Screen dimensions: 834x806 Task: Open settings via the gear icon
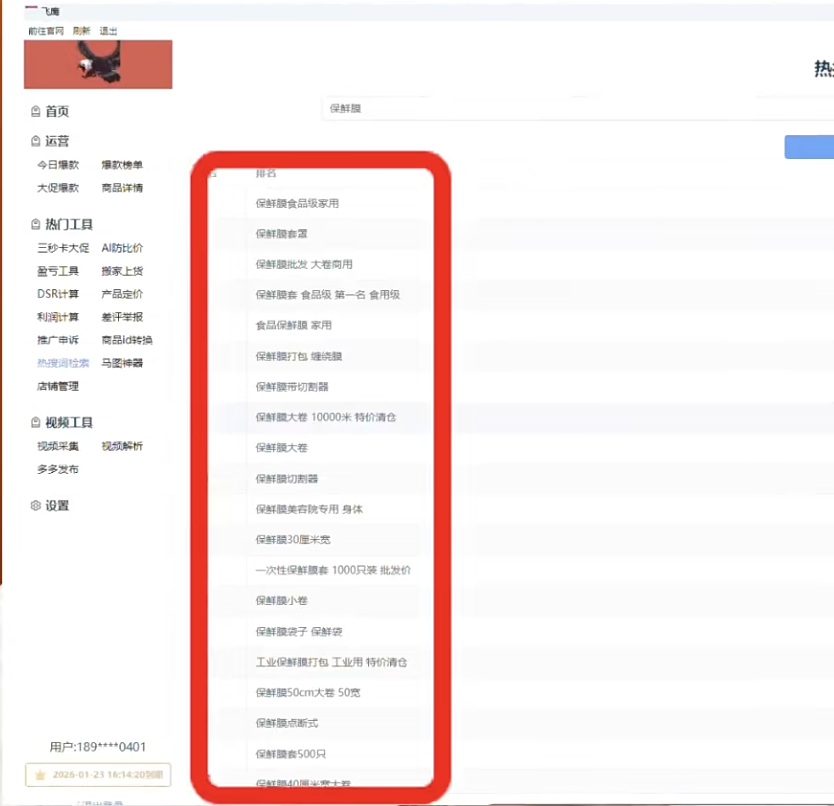[36, 505]
